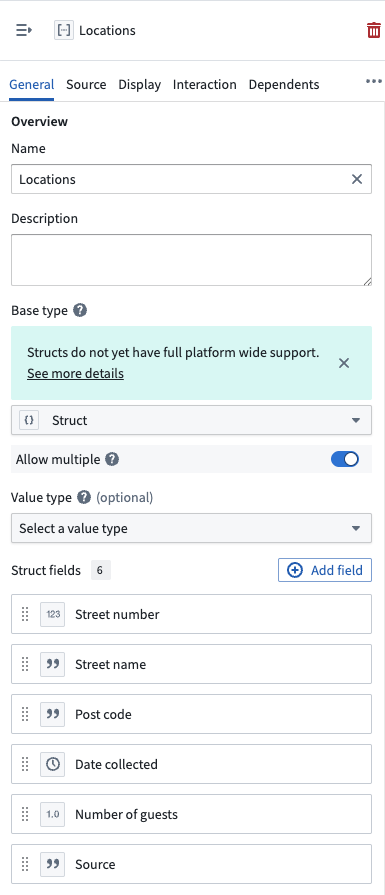Click the Locations array property icon

tap(64, 30)
